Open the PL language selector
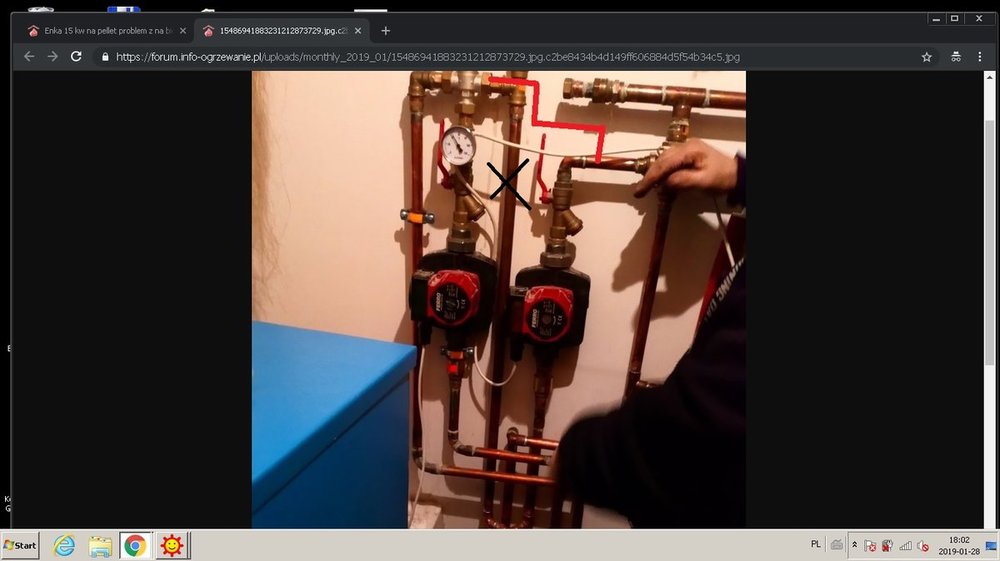This screenshot has width=1000, height=561. click(x=815, y=544)
